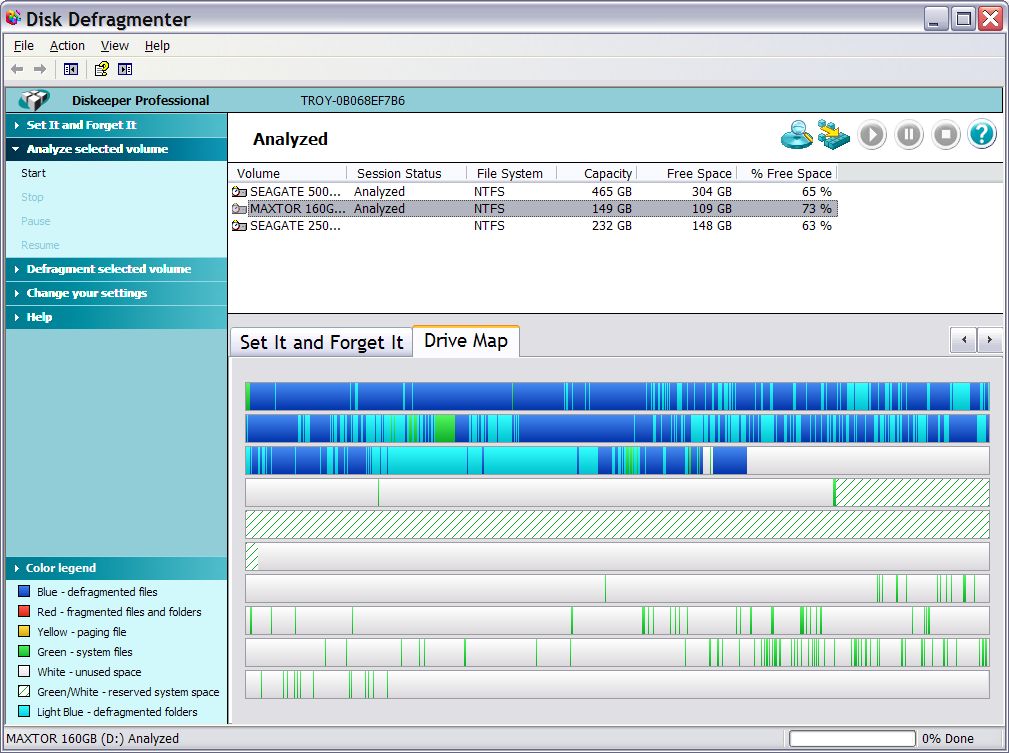Open the Action menu
This screenshot has height=753, width=1009.
67,45
